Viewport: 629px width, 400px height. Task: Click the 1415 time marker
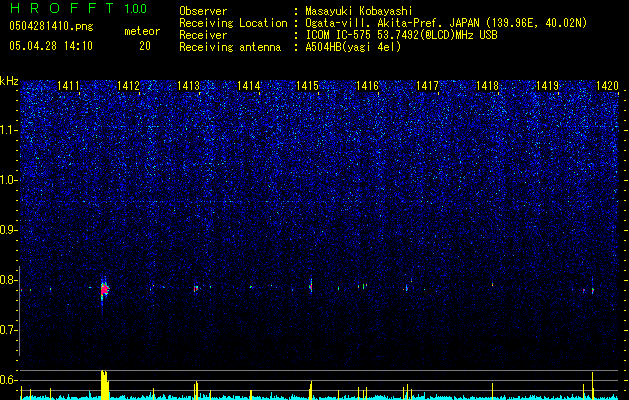308,85
